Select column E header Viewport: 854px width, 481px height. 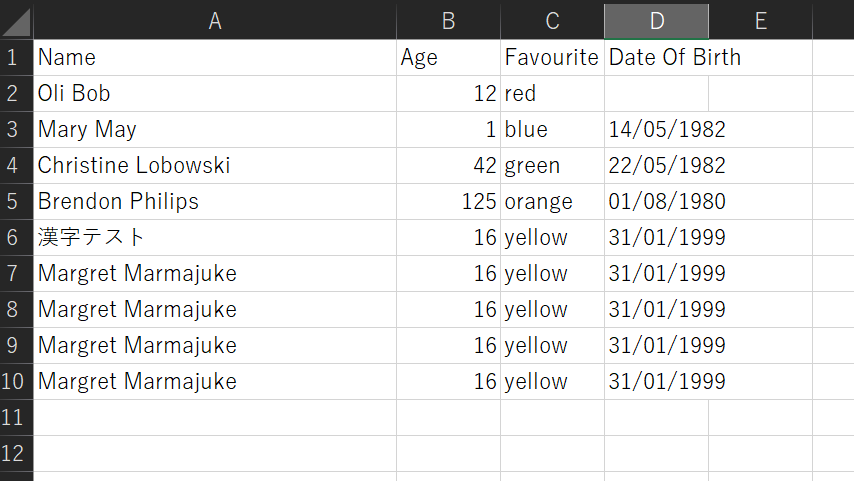[x=760, y=21]
